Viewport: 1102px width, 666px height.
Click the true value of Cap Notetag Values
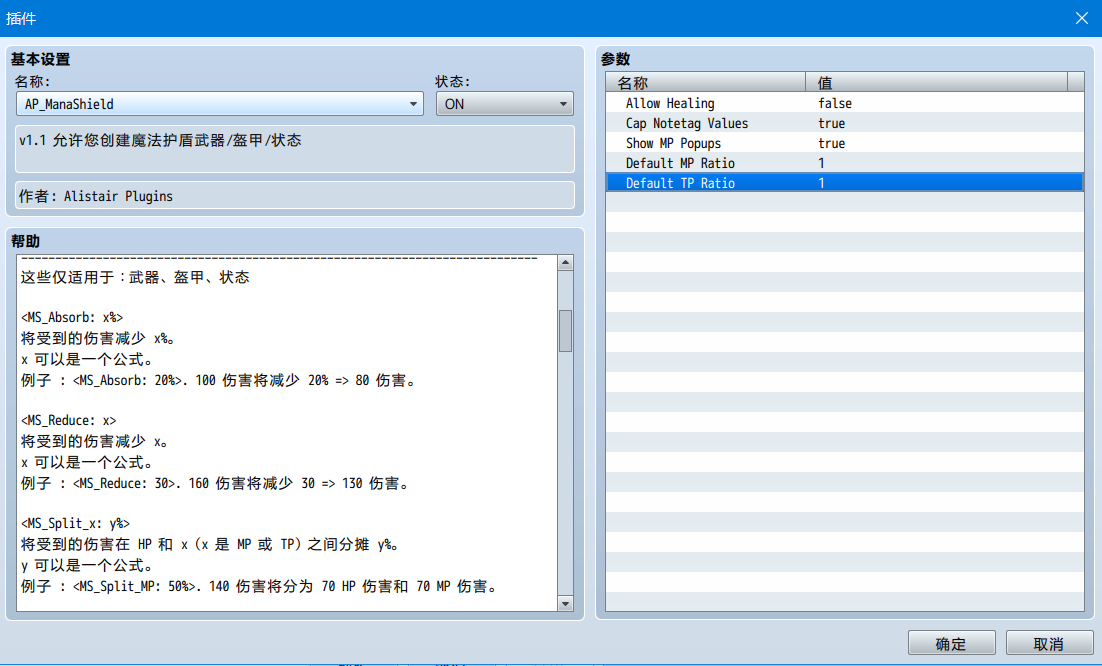(x=831, y=123)
